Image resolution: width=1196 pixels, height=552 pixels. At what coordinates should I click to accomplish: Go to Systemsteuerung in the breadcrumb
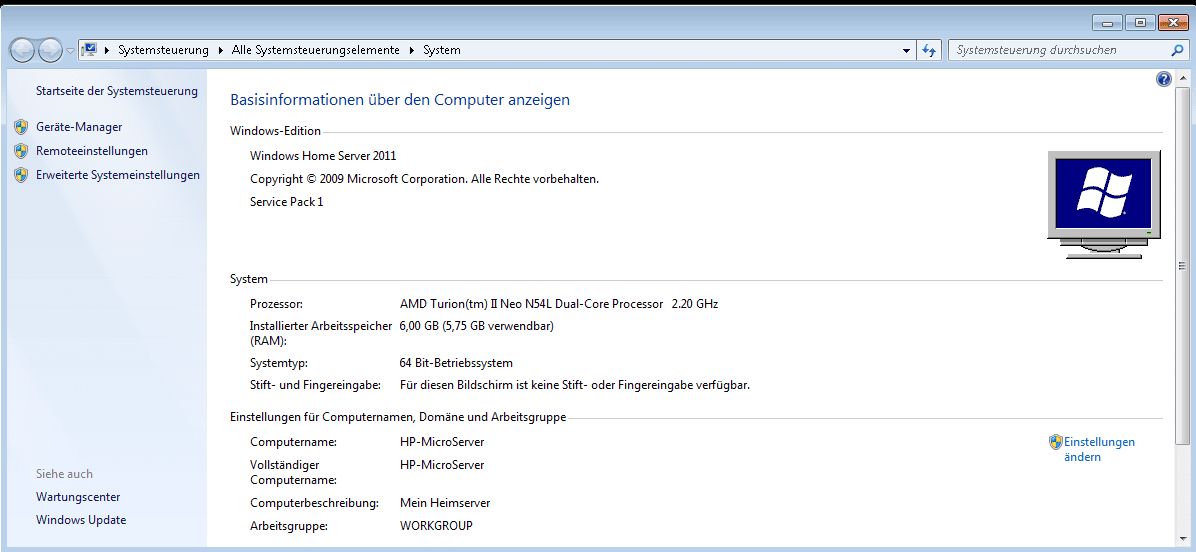pyautogui.click(x=163, y=50)
